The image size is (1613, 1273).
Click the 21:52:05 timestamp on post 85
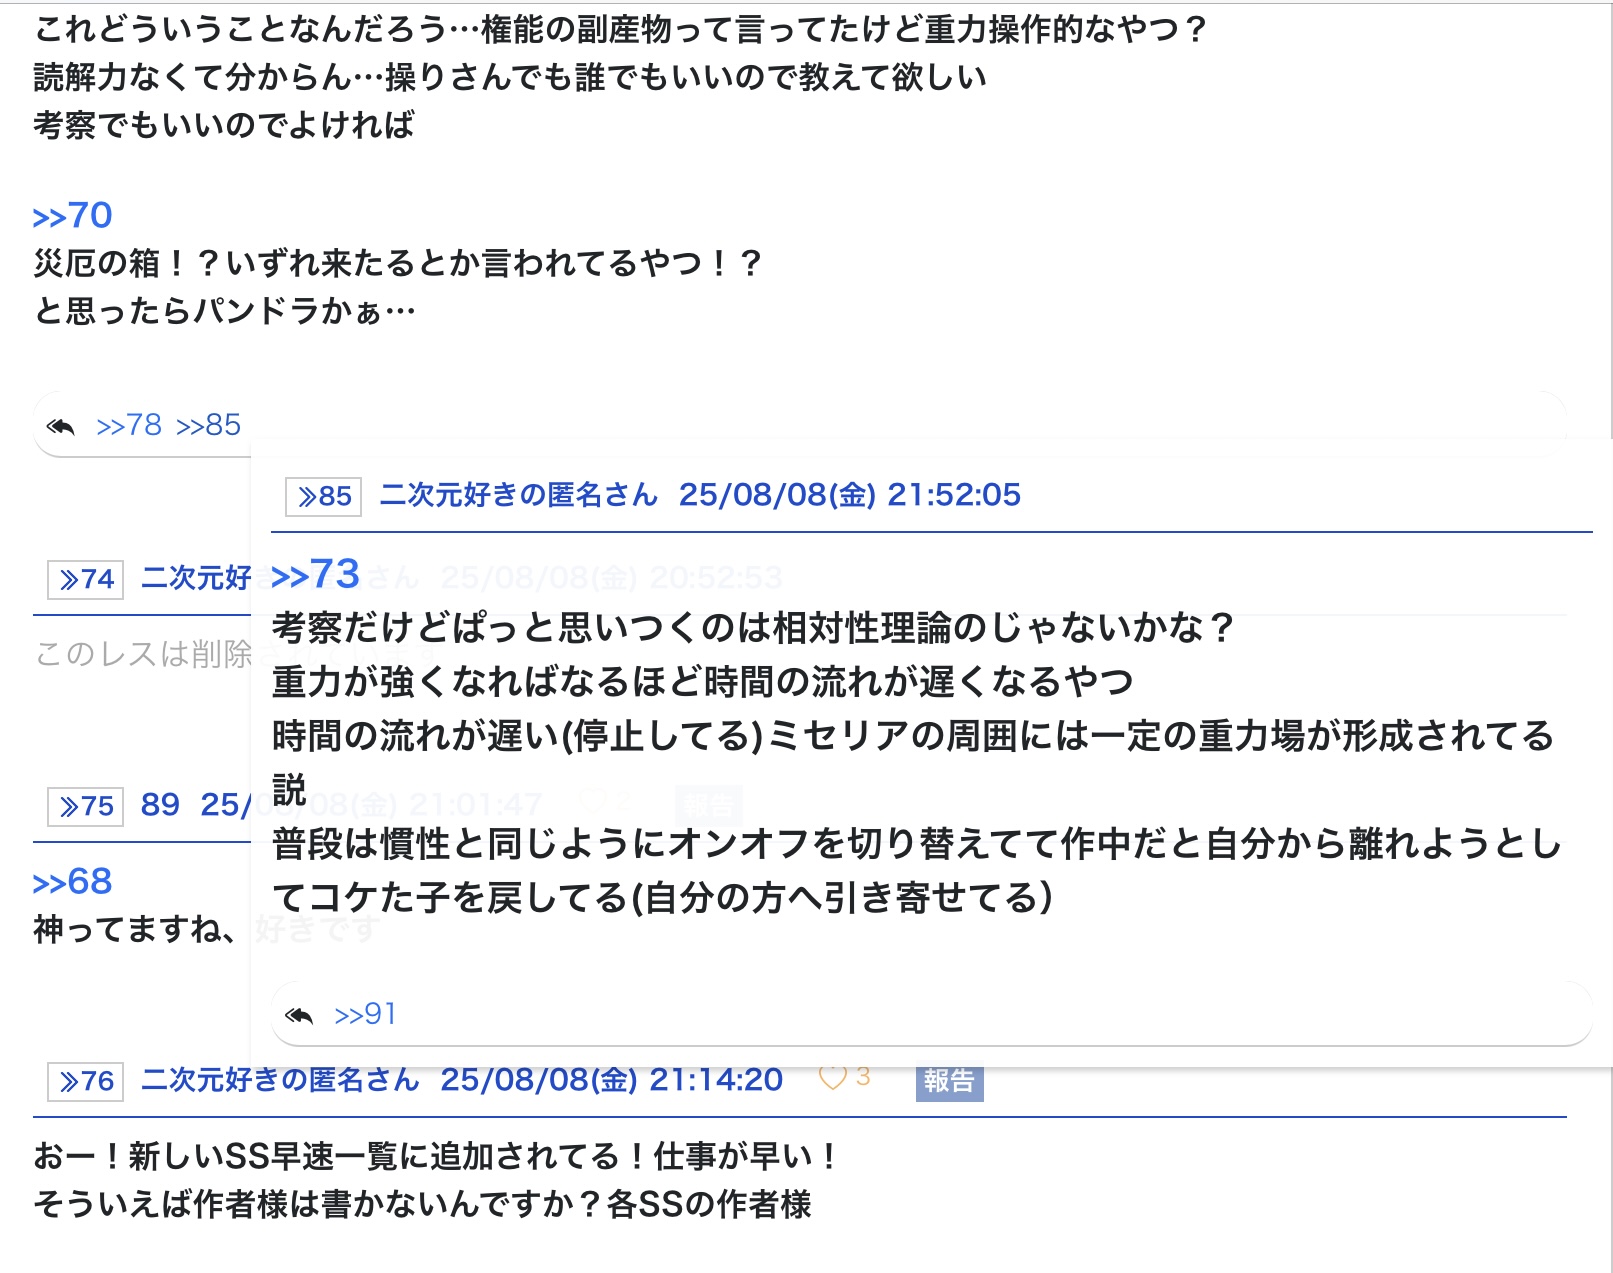click(850, 495)
